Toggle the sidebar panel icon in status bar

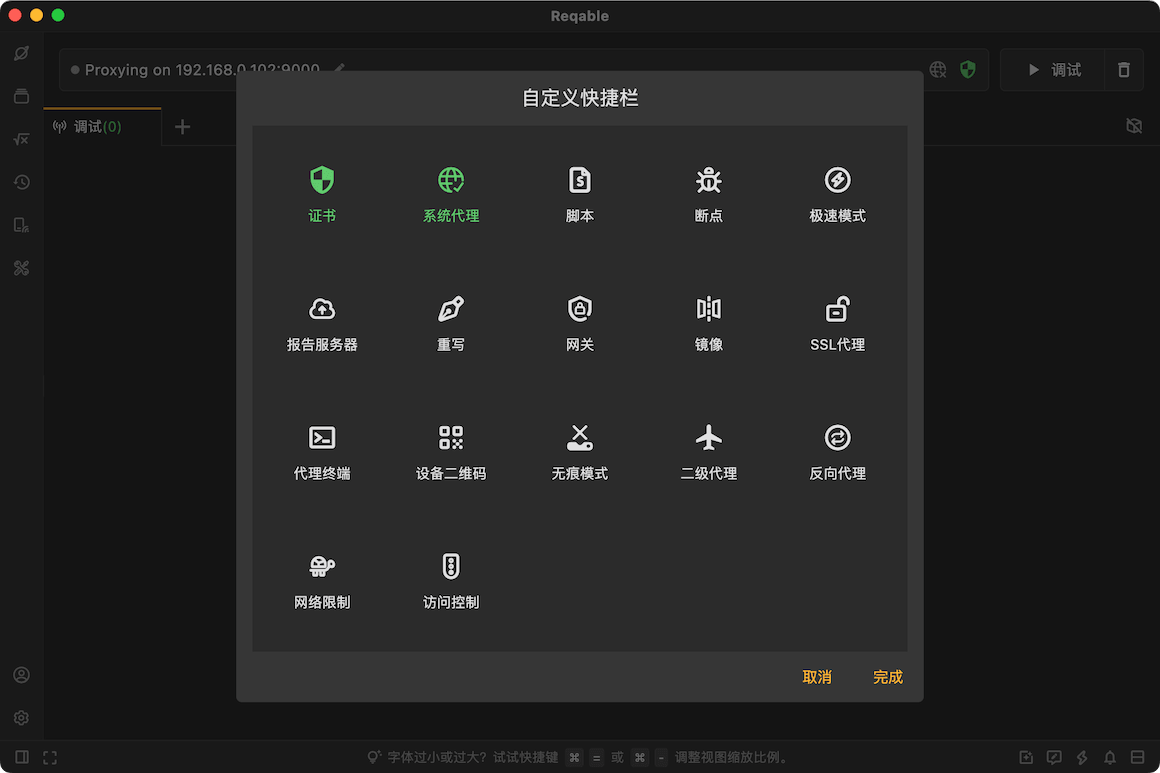click(21, 757)
